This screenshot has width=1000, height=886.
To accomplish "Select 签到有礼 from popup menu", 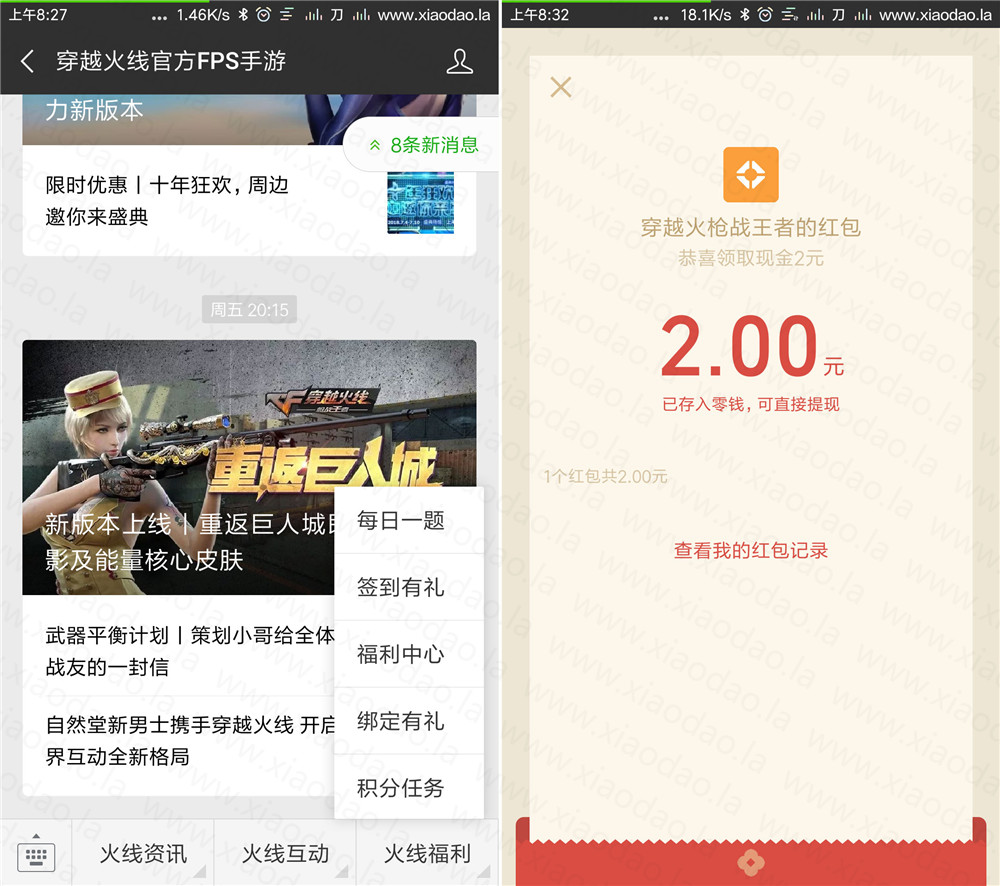I will click(409, 587).
